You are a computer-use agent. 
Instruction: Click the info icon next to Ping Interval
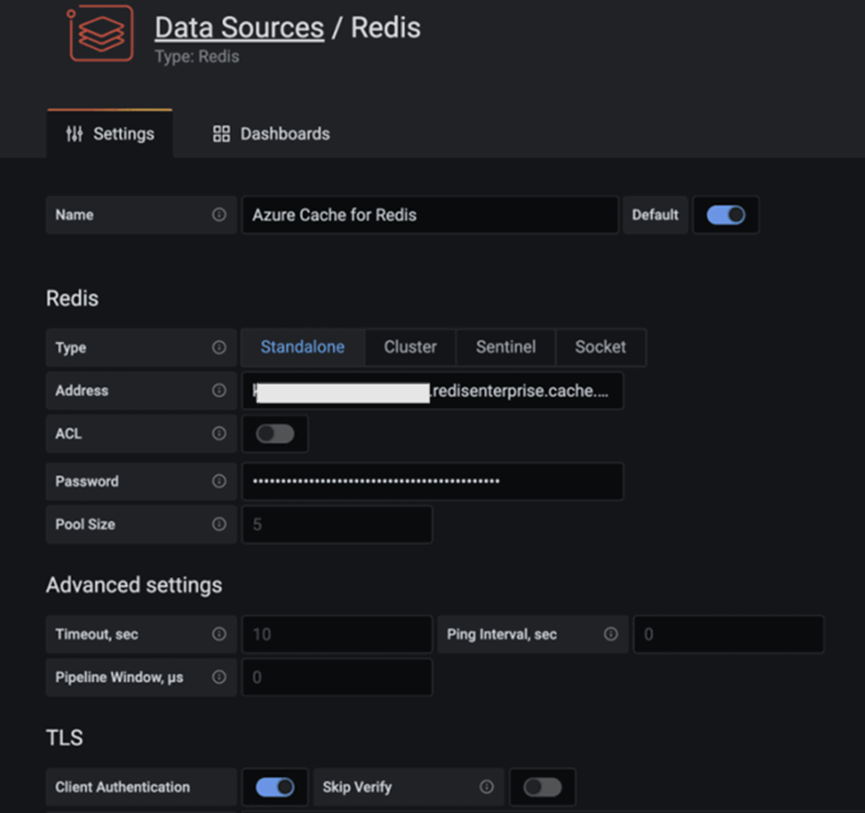point(611,634)
